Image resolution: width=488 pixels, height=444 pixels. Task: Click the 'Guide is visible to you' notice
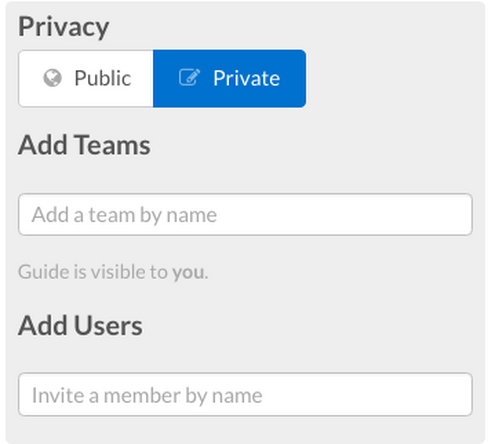click(113, 272)
